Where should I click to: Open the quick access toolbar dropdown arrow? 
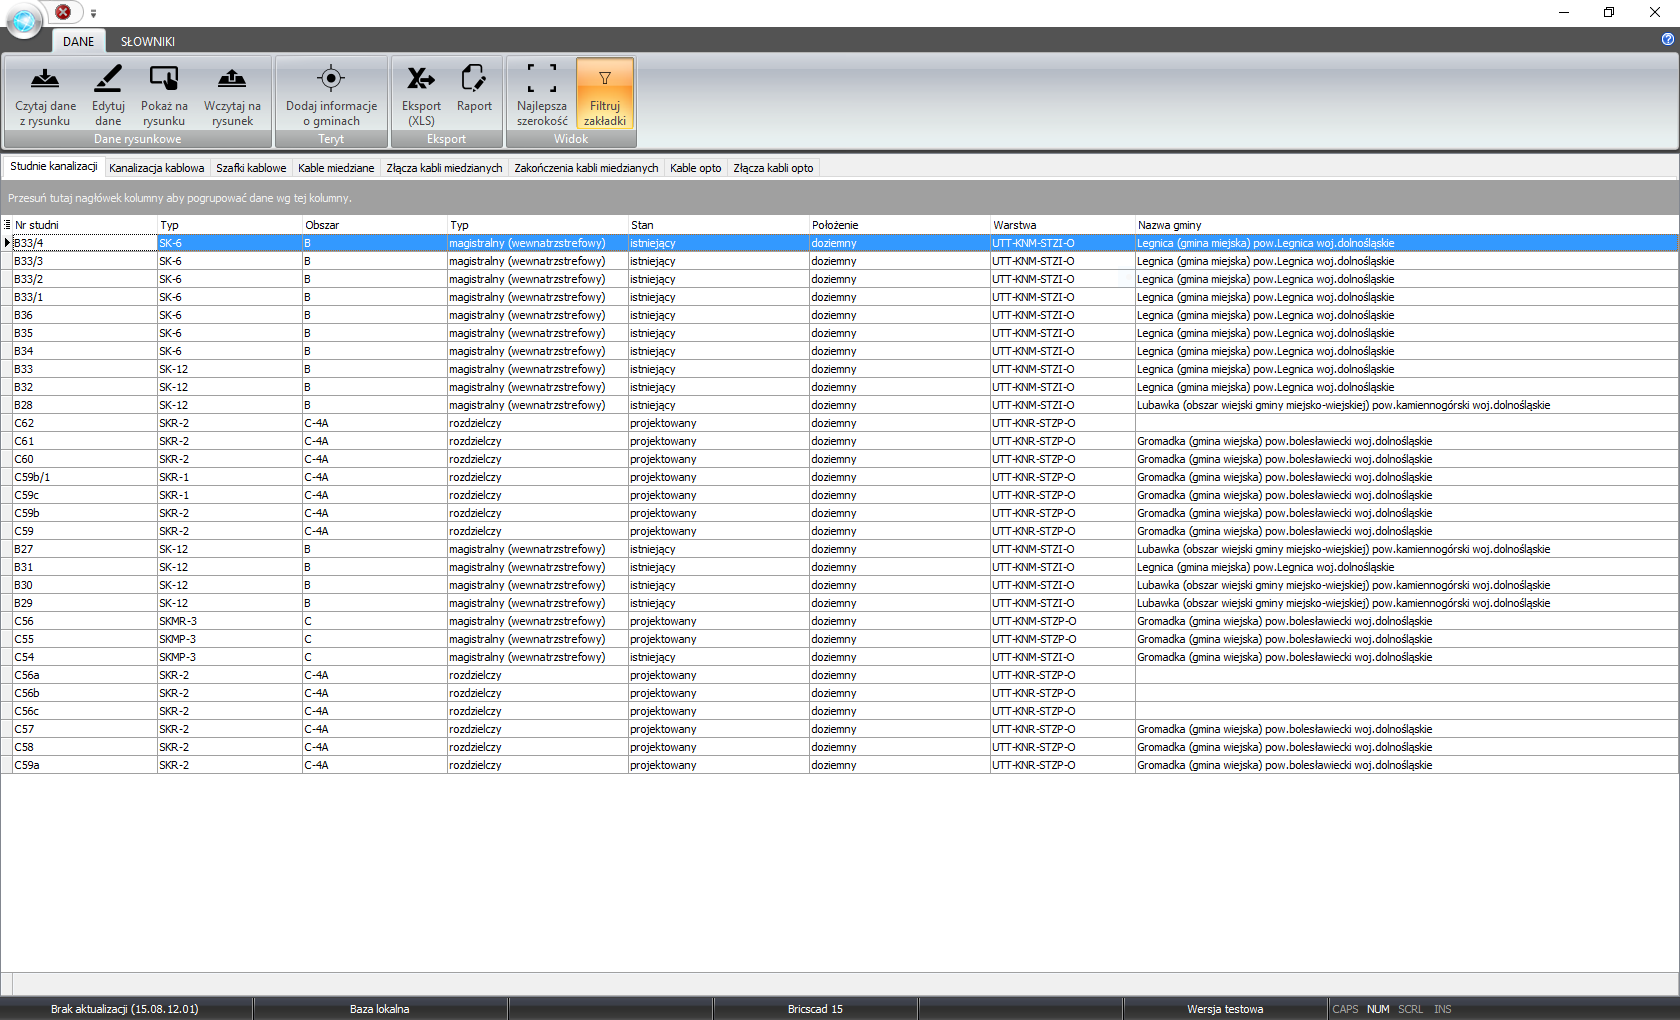[x=93, y=13]
